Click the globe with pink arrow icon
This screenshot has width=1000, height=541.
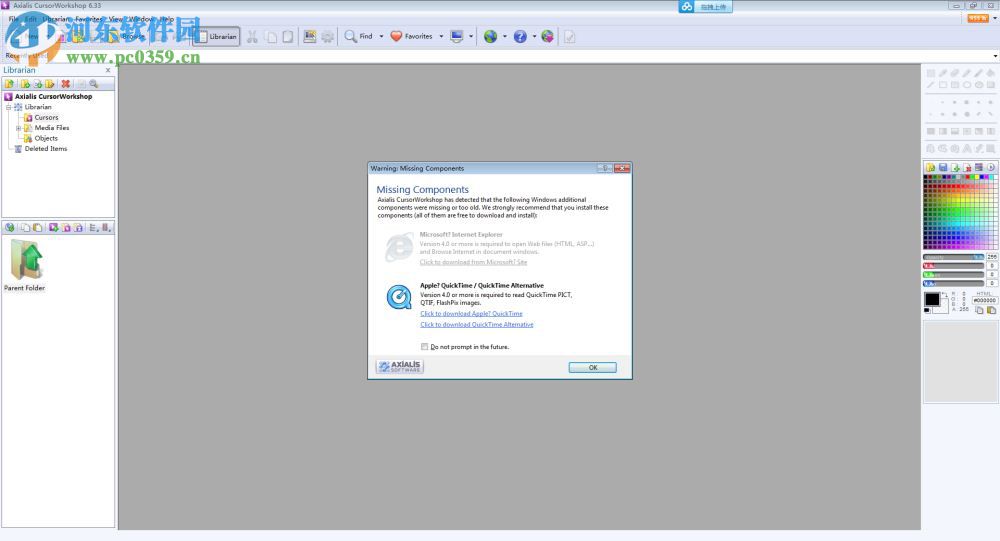tap(547, 36)
